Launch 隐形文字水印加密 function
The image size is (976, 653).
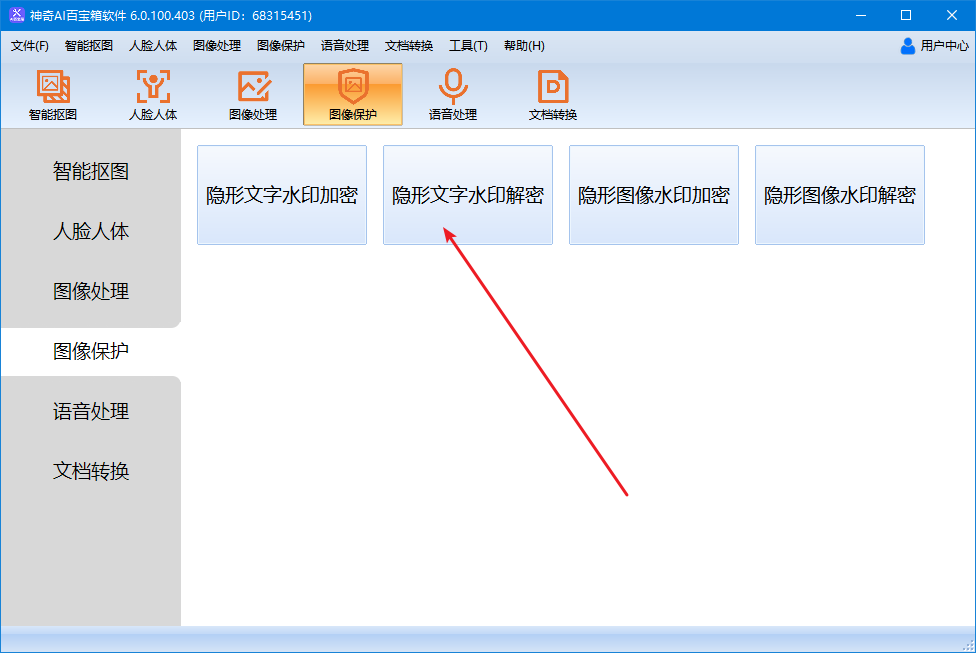coord(282,195)
